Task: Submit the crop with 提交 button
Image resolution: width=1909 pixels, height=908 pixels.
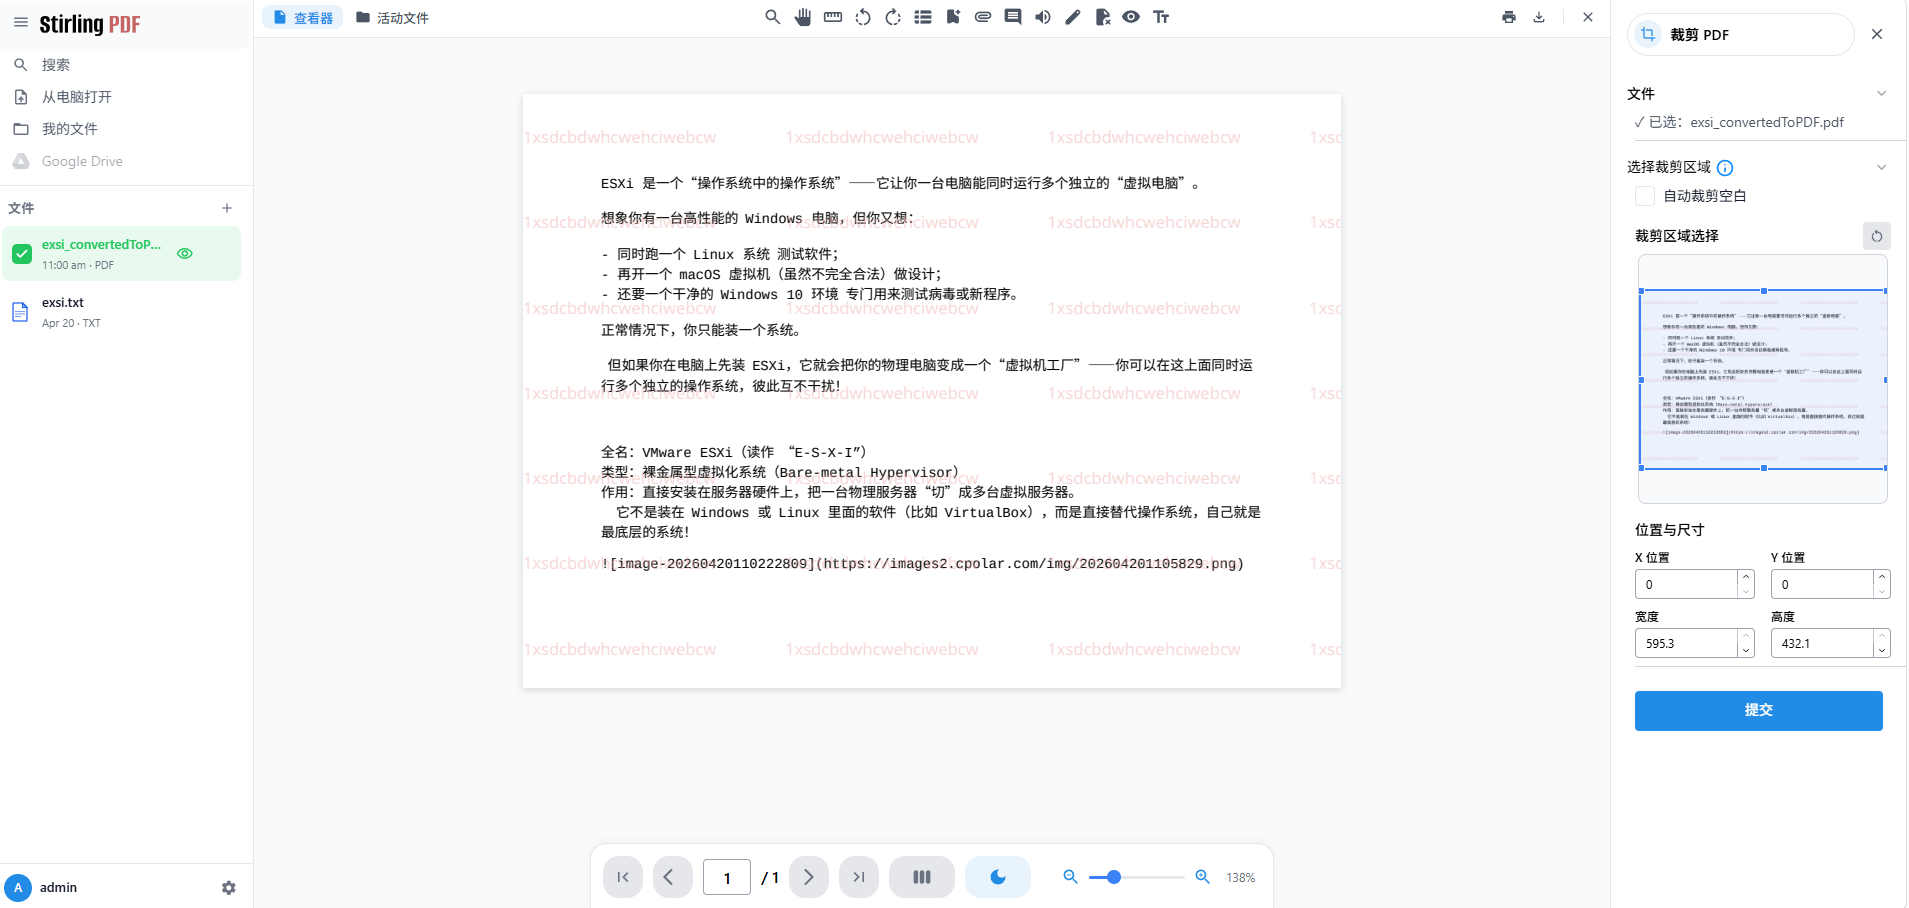Action: (x=1759, y=711)
